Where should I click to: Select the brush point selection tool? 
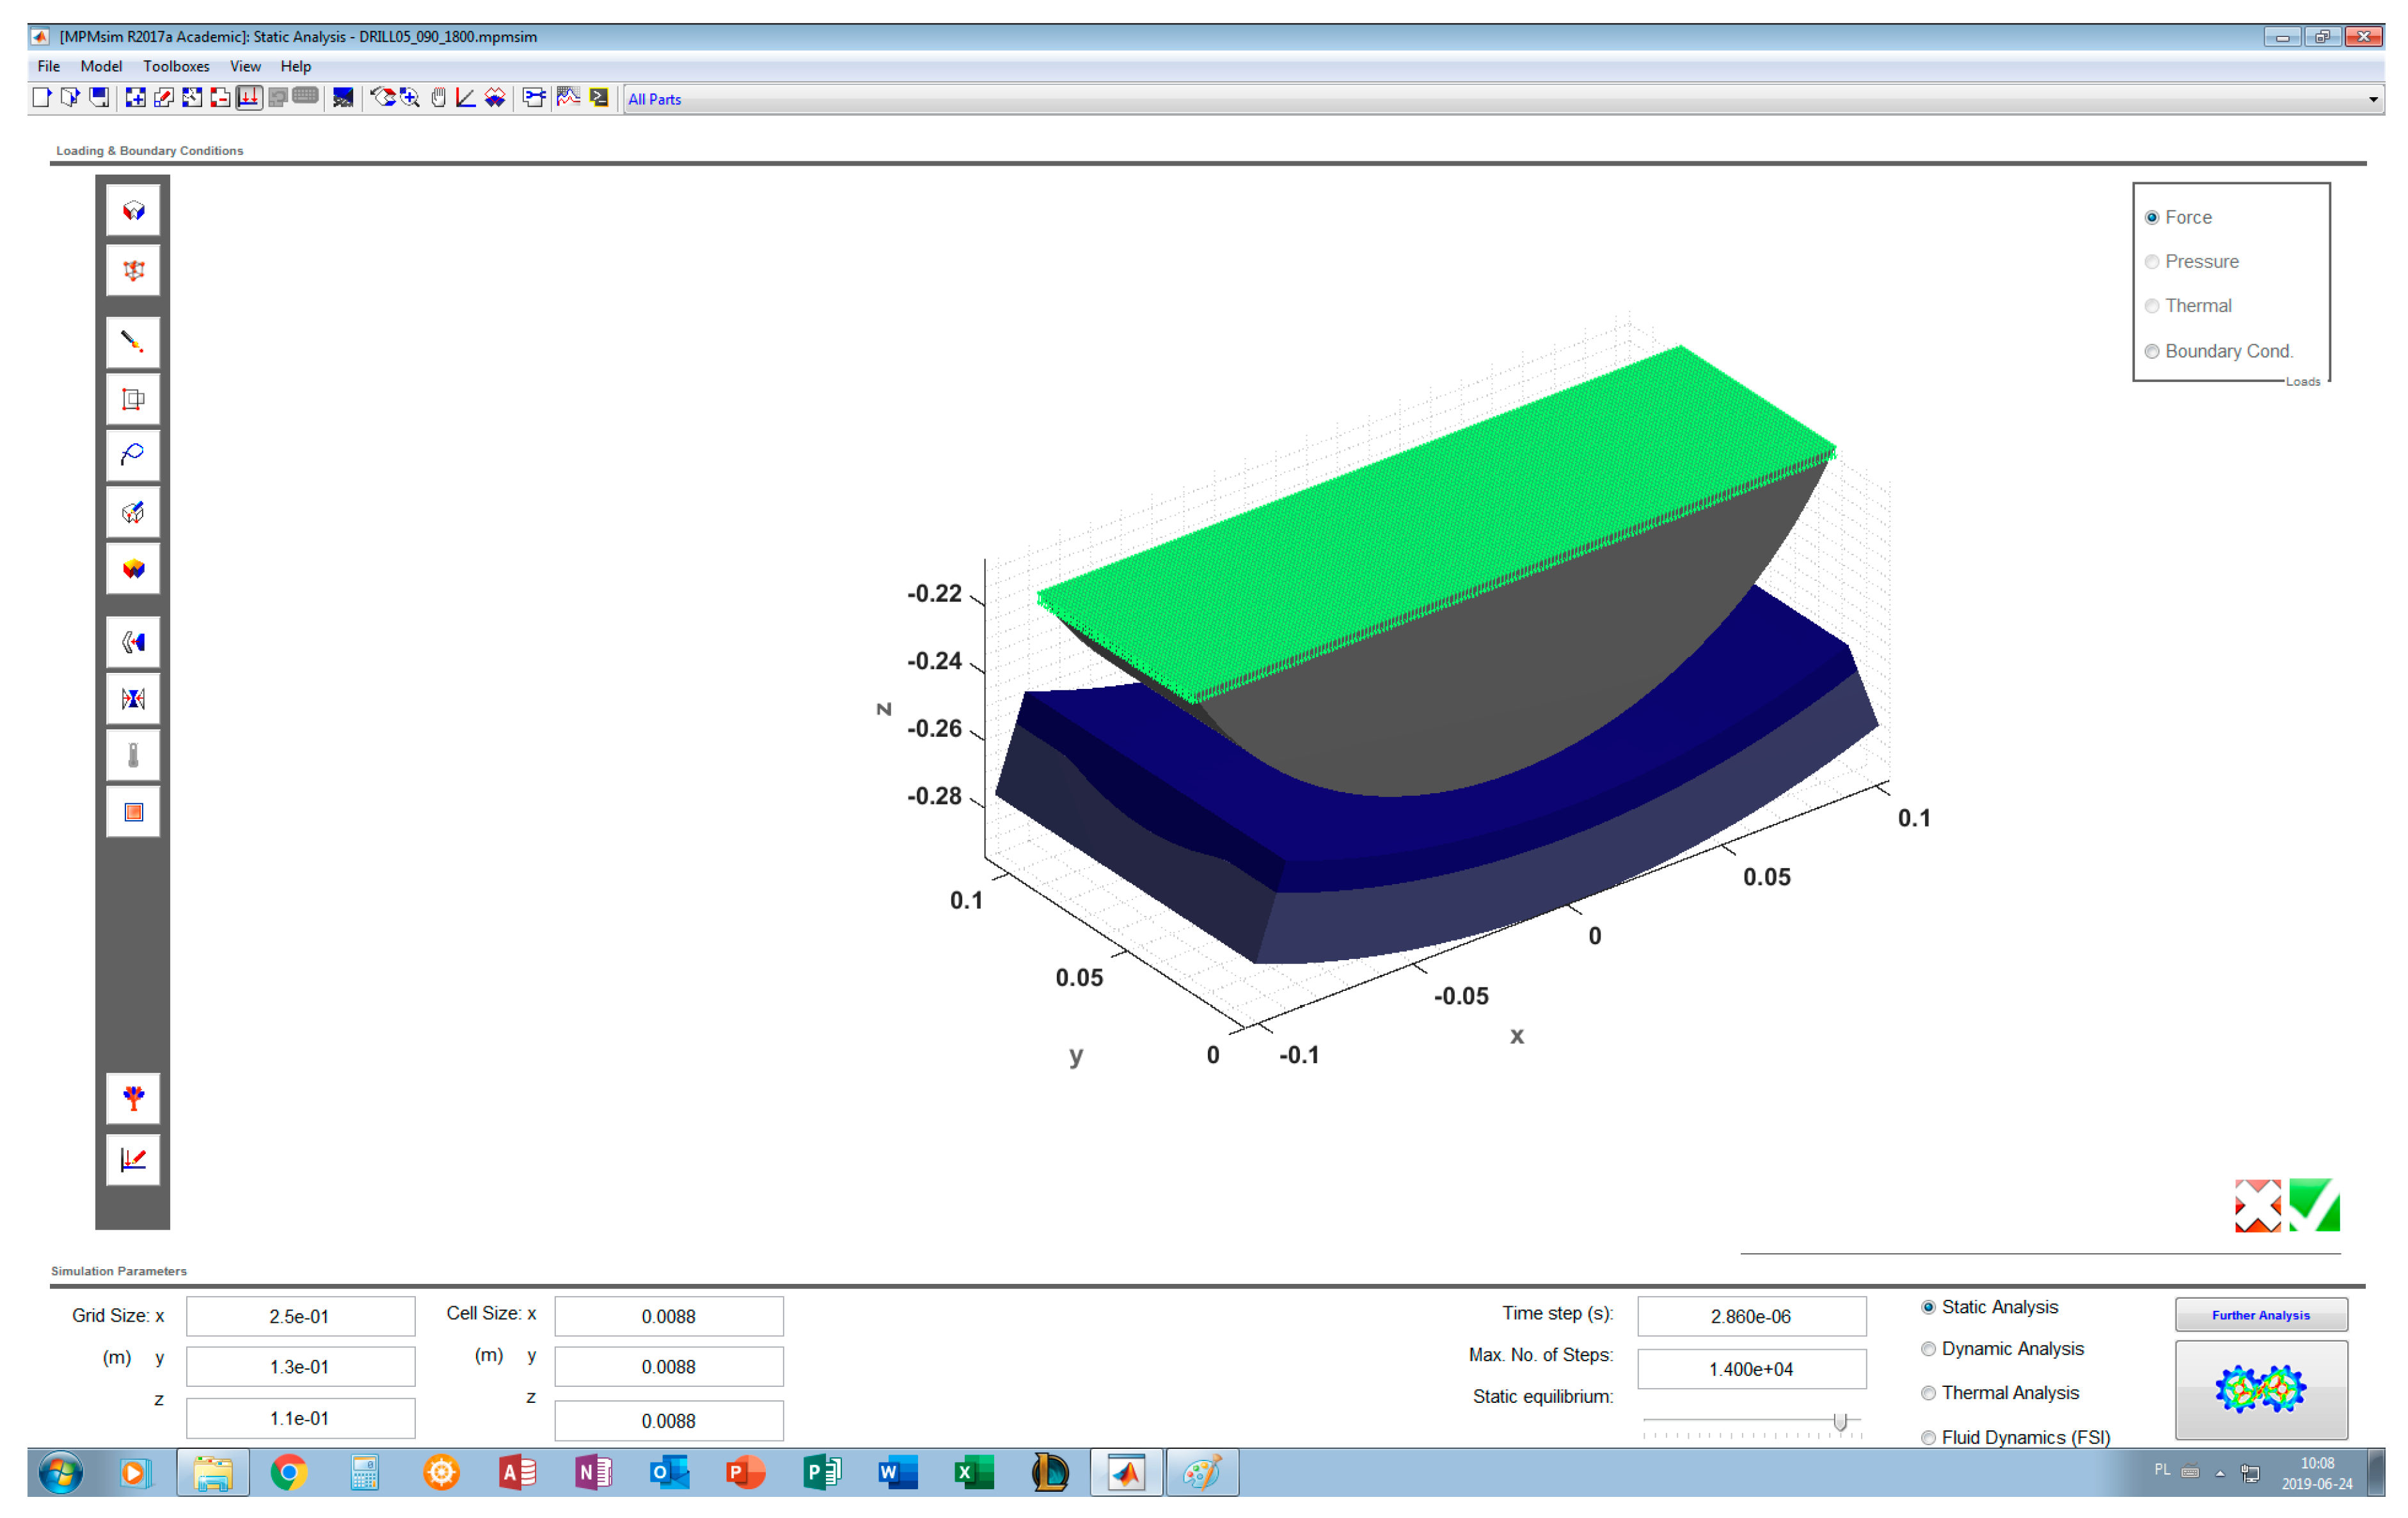click(x=133, y=342)
